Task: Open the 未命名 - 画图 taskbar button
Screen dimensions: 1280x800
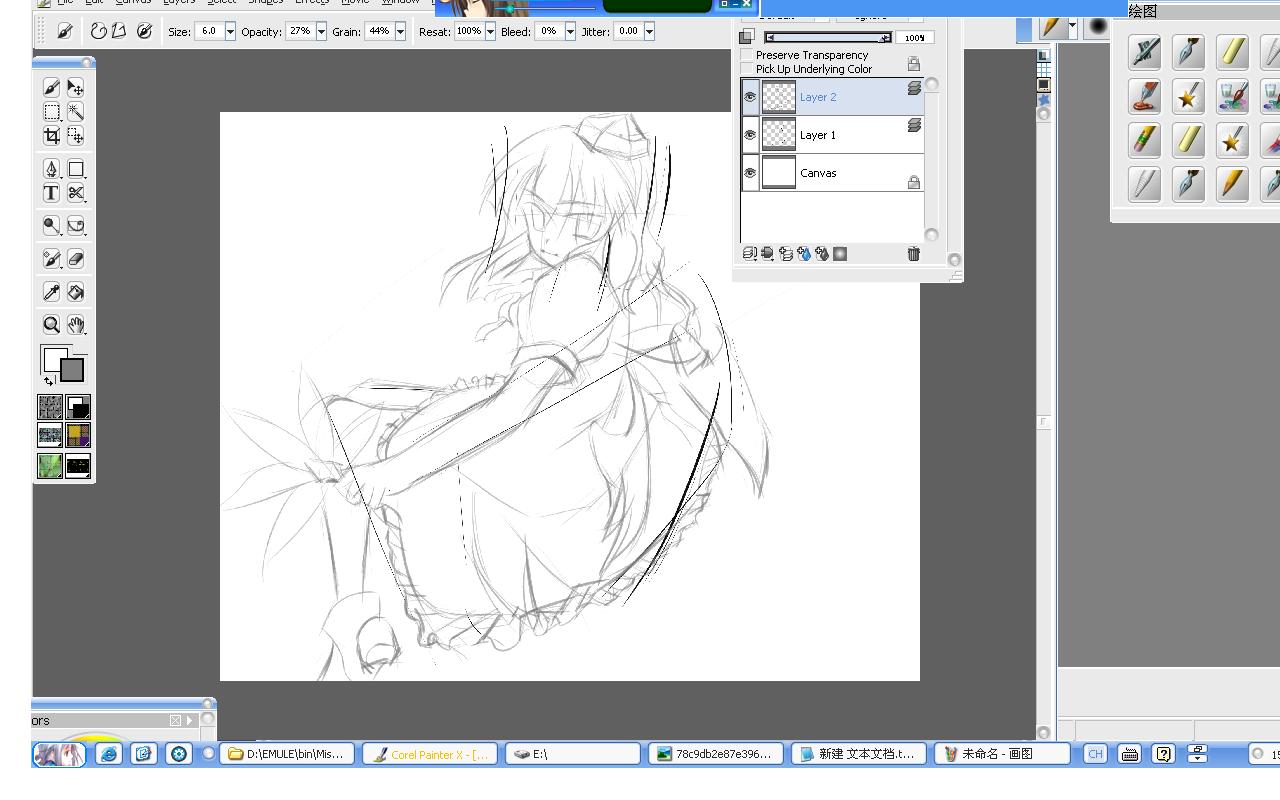Action: point(1001,754)
